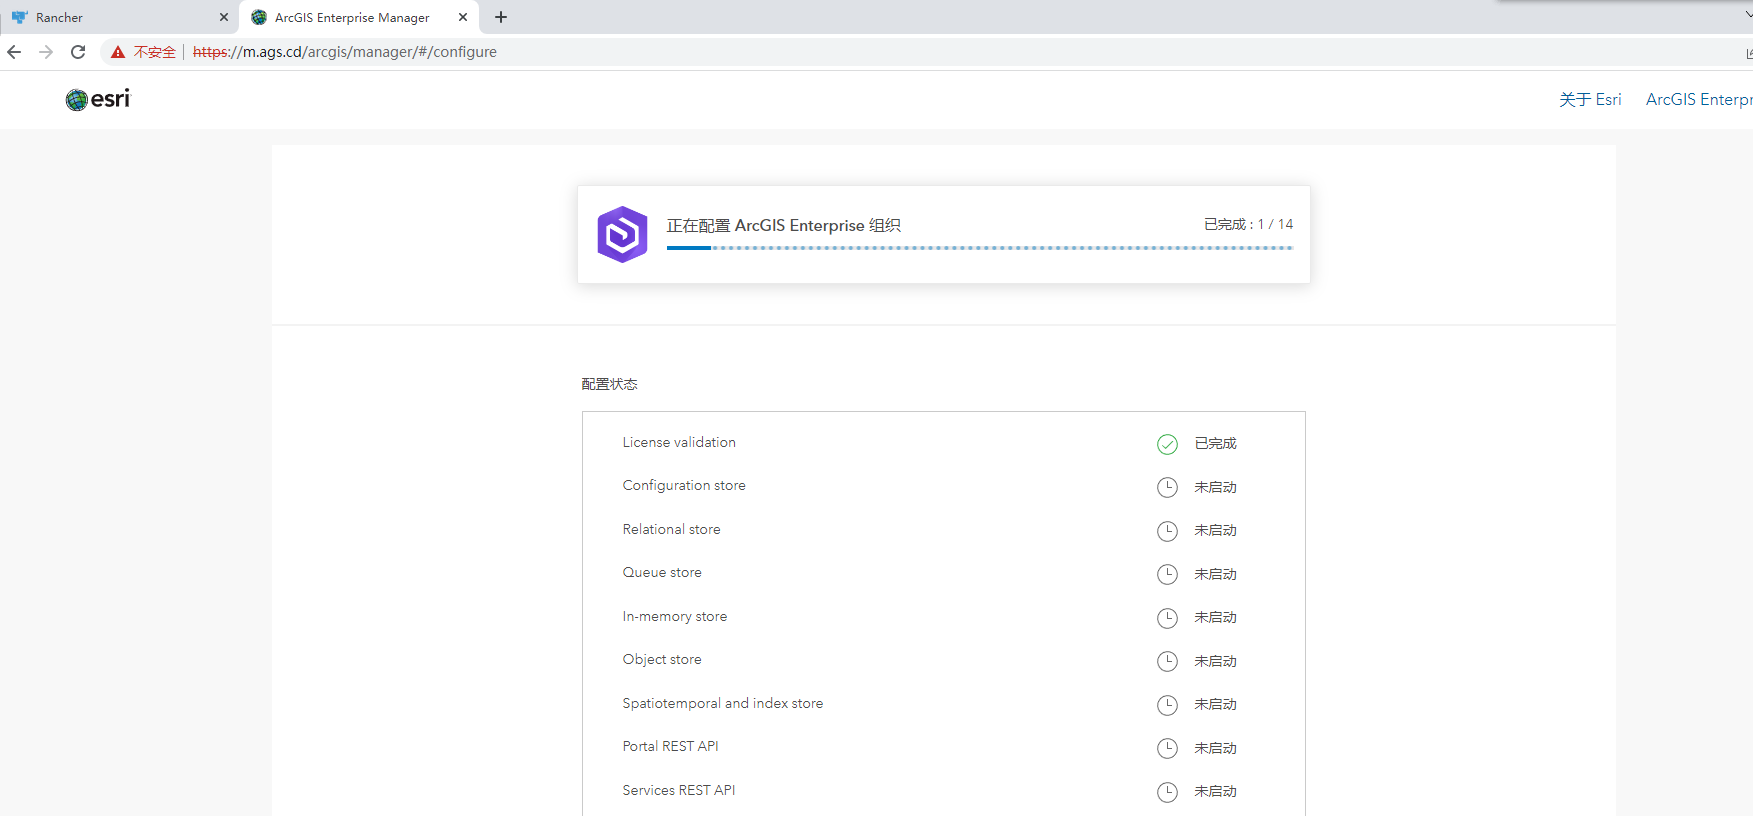Viewport: 1753px width, 816px height.
Task: Click the clock icon for In-memory store
Action: [1167, 618]
